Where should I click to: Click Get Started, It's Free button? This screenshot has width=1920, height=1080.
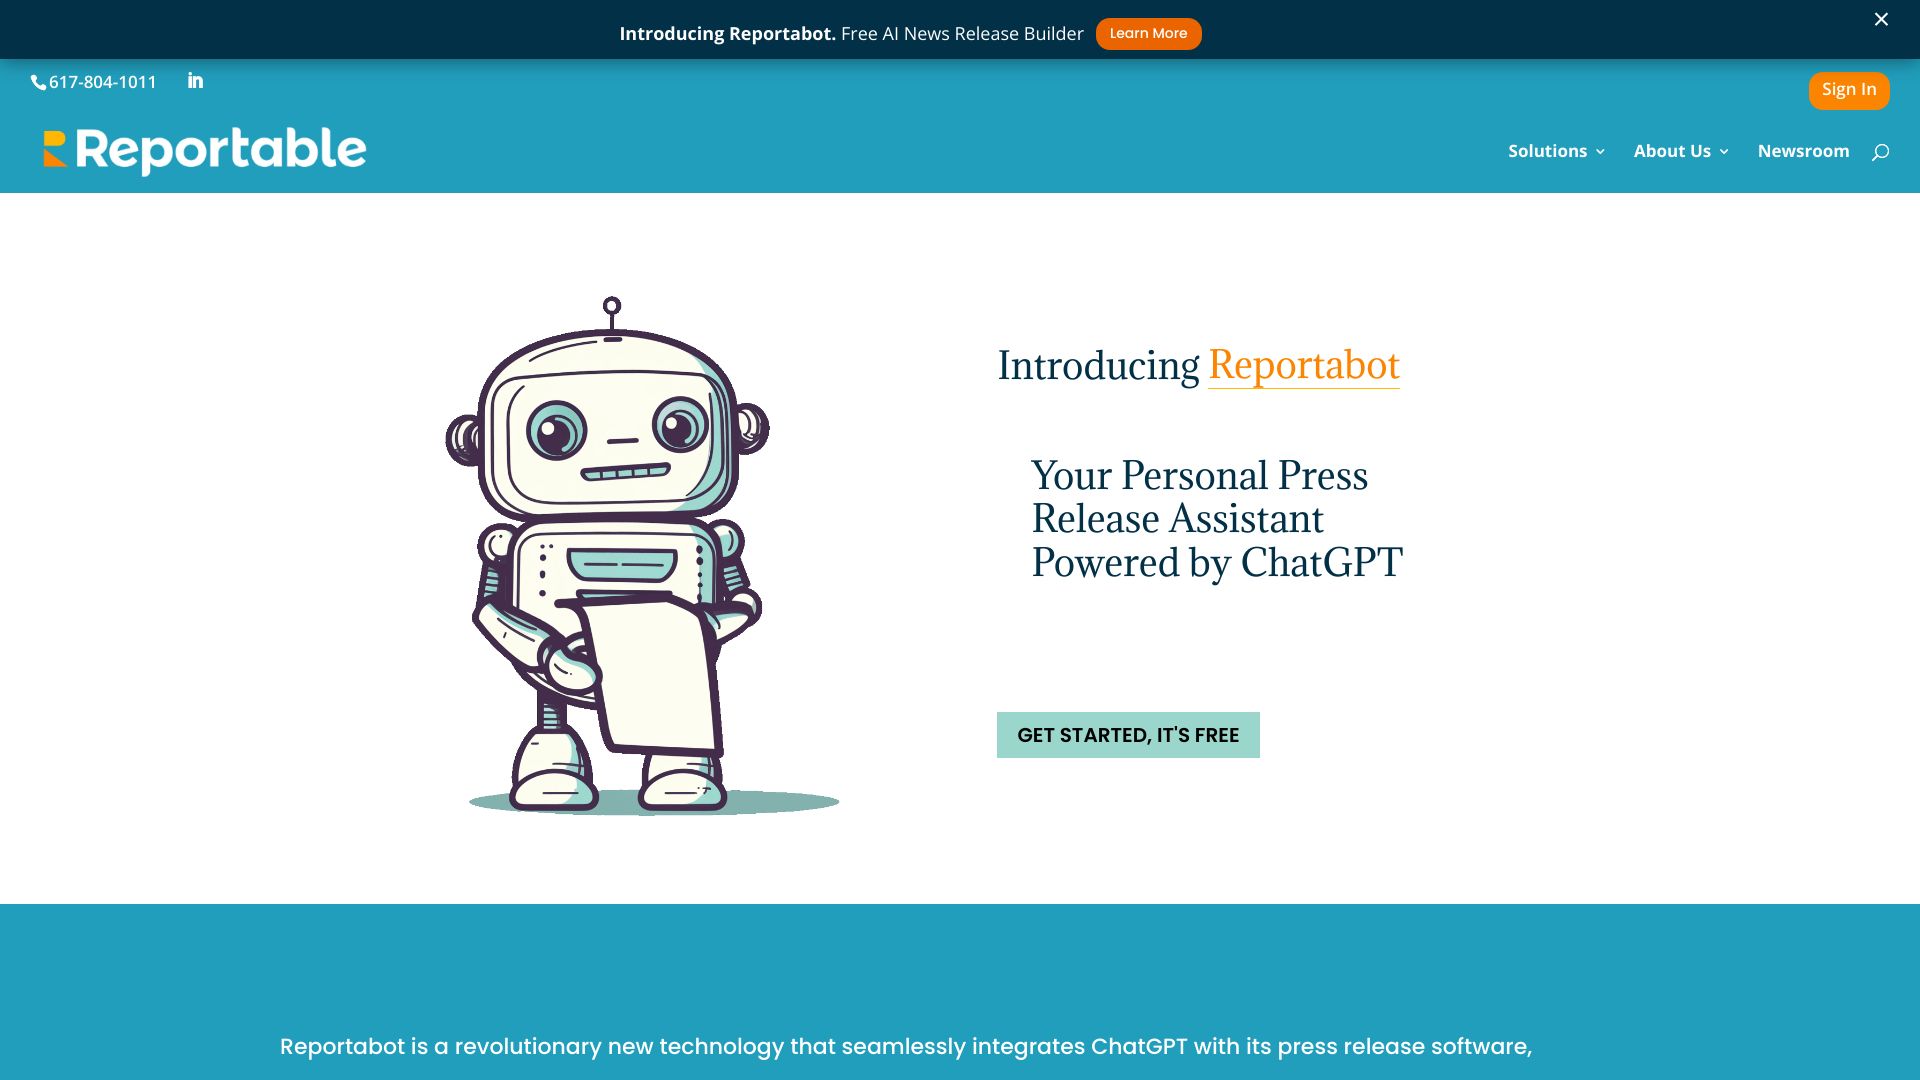pos(1128,735)
